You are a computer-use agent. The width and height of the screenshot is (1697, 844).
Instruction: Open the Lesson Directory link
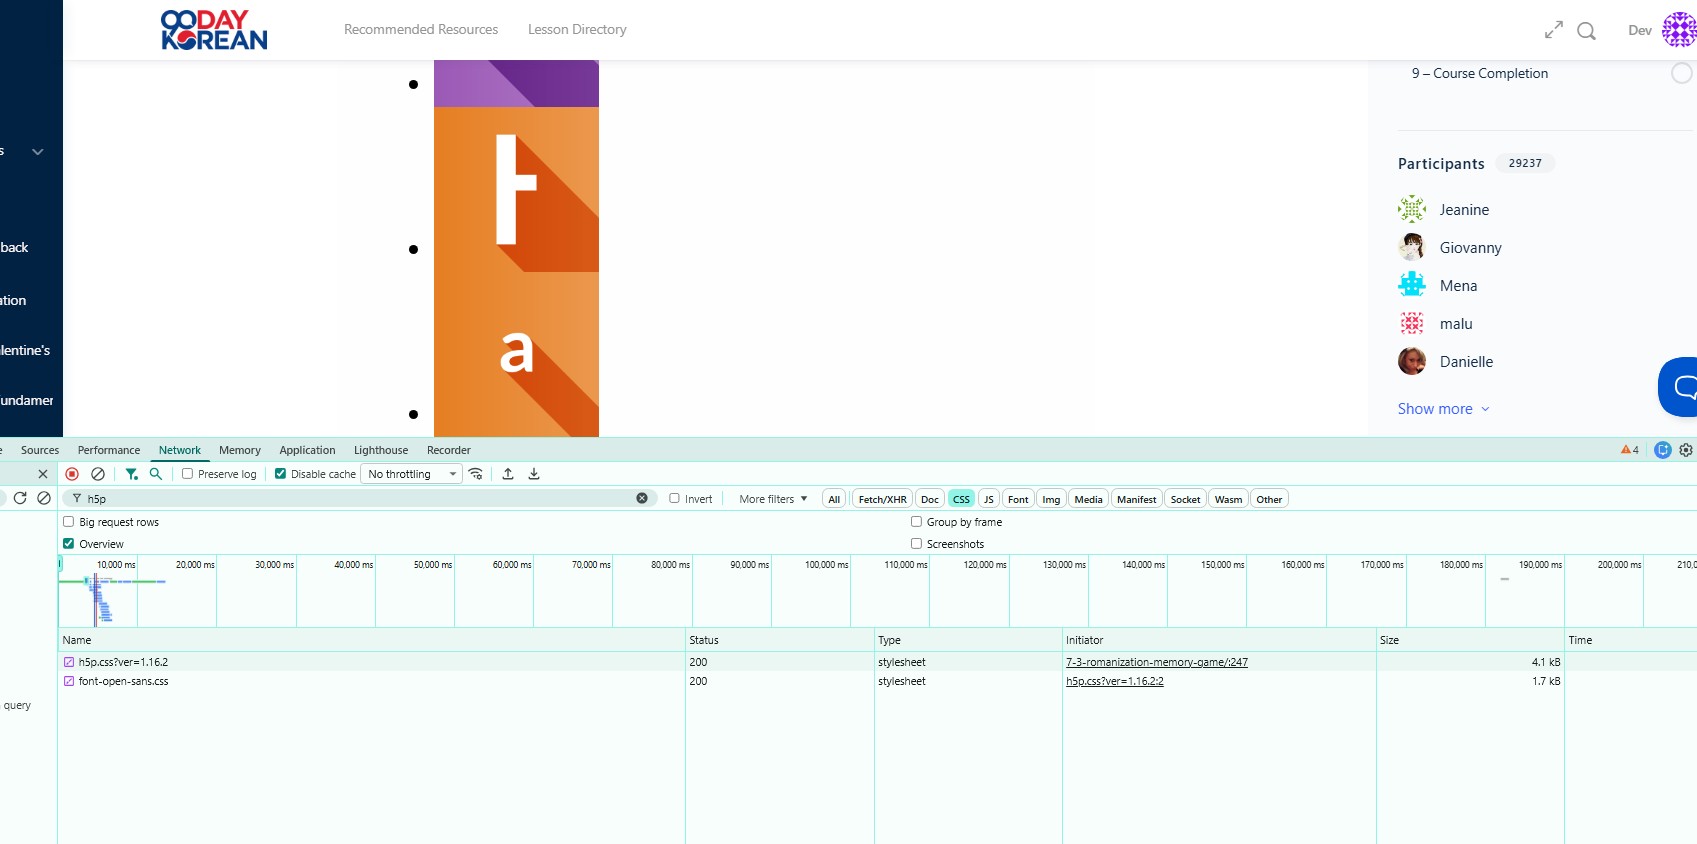coord(577,30)
